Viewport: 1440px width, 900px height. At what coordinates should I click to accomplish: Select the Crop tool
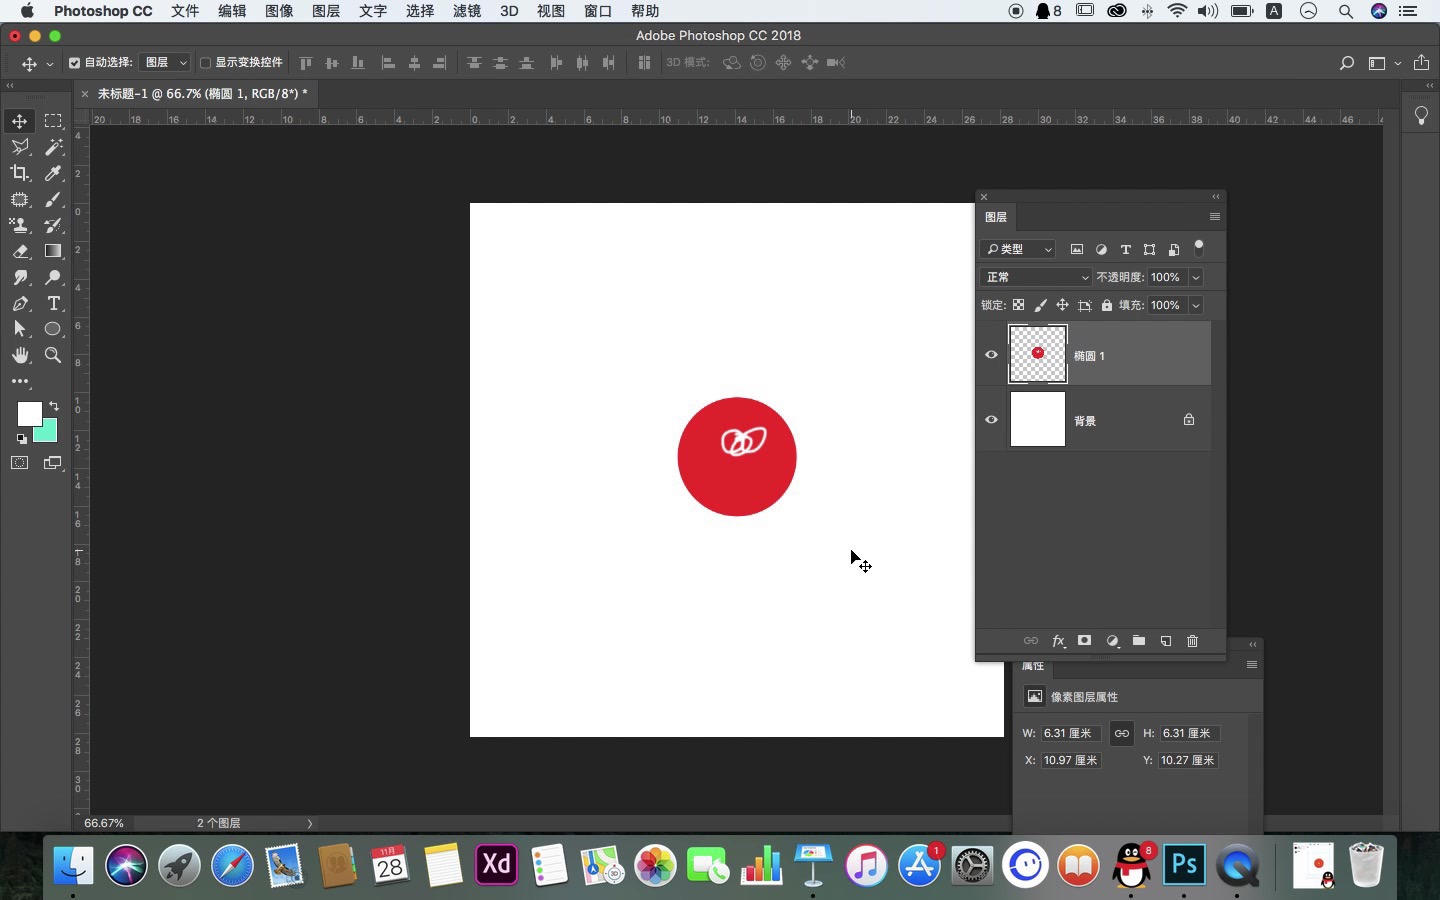pyautogui.click(x=19, y=173)
